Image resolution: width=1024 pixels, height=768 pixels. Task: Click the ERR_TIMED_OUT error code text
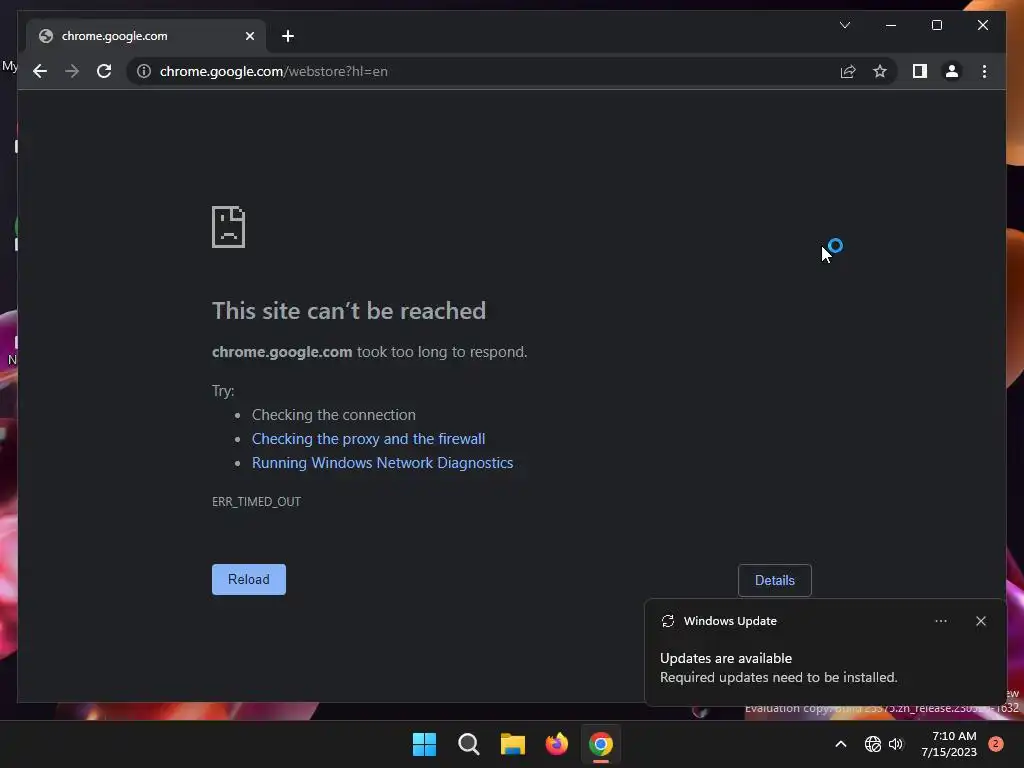coord(257,502)
